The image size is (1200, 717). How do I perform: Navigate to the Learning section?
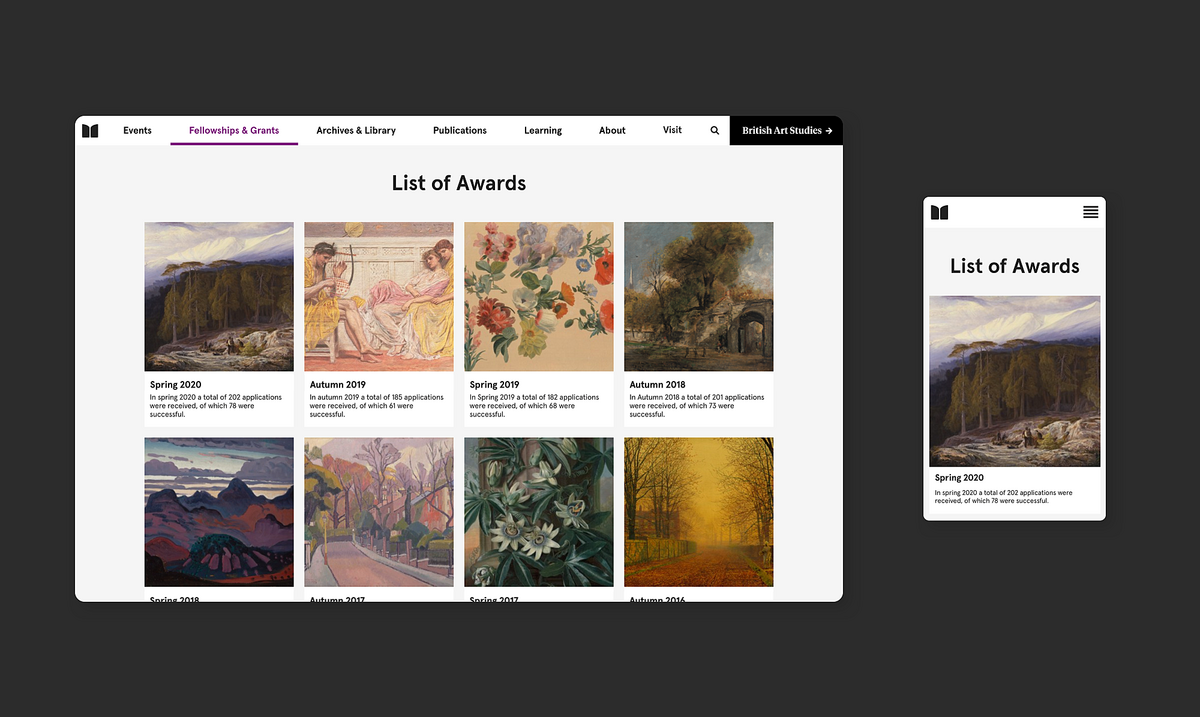click(543, 131)
